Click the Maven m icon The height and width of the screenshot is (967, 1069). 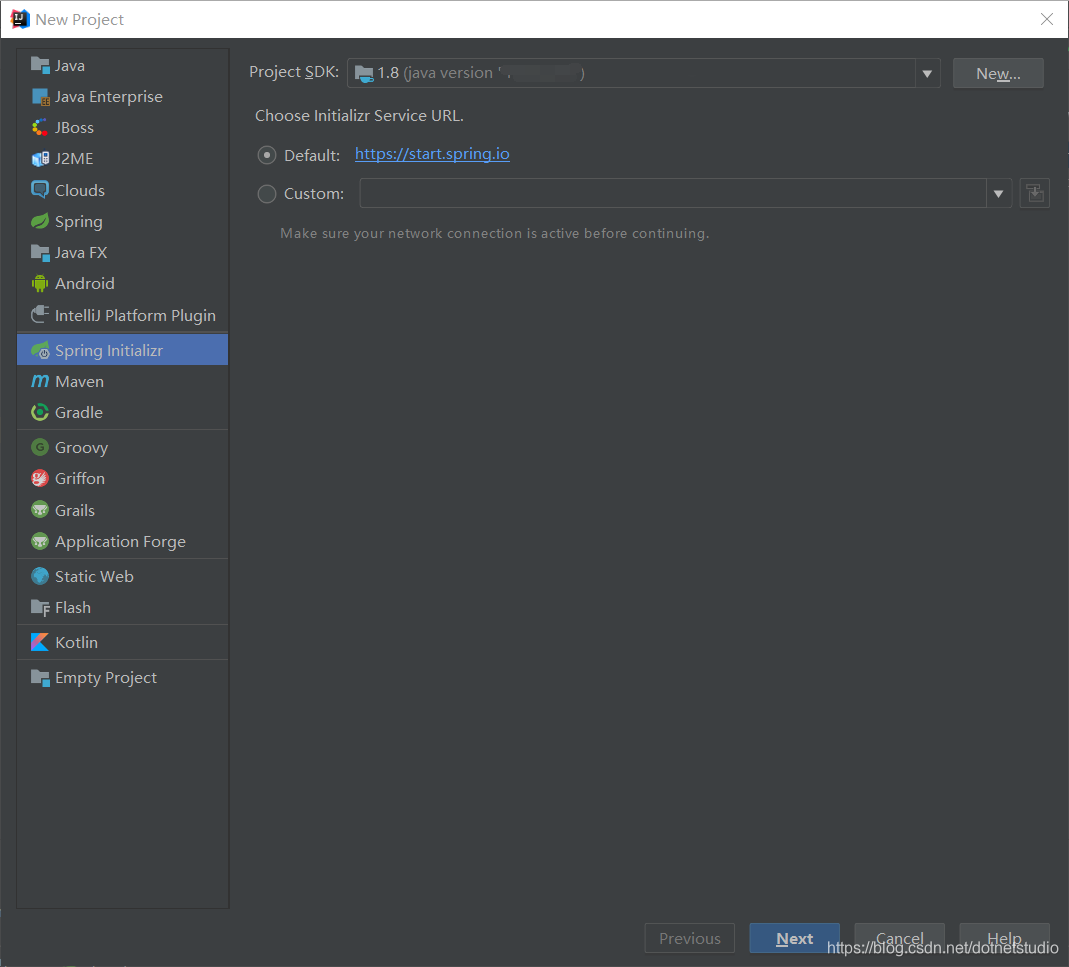(x=40, y=381)
